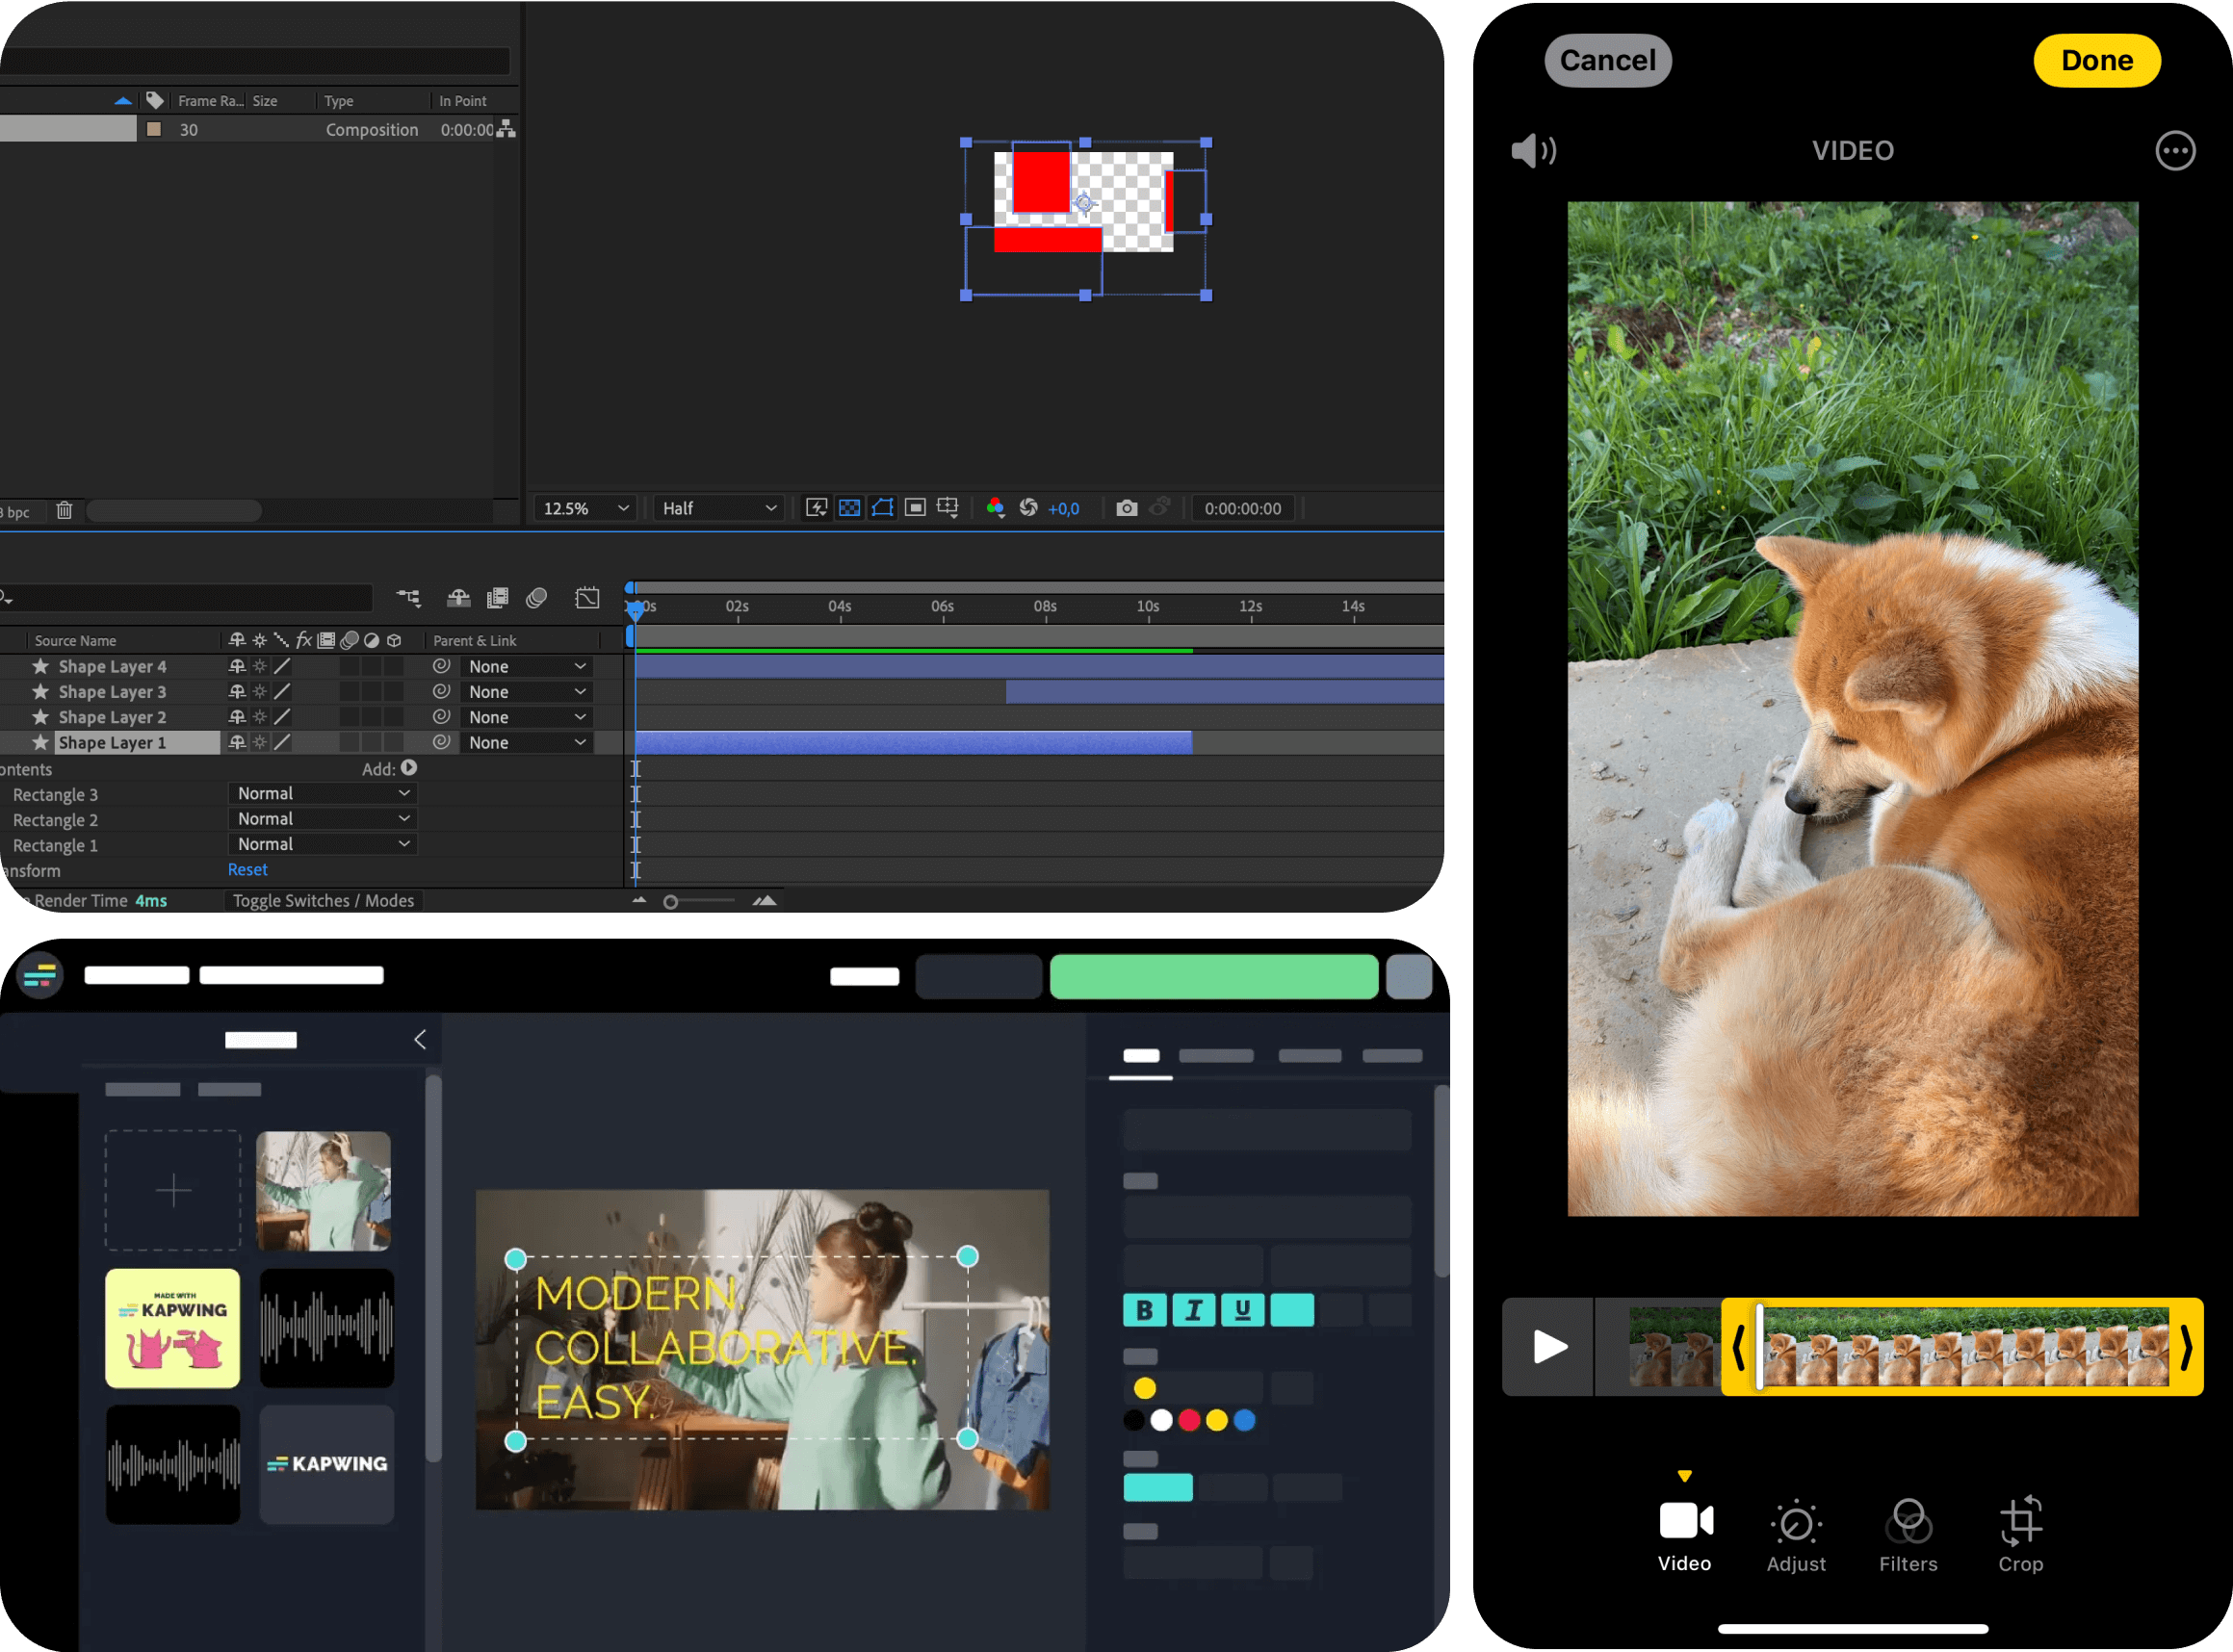Image resolution: width=2233 pixels, height=1652 pixels.
Task: Click the audio mute speaker icon
Action: coord(1532,151)
